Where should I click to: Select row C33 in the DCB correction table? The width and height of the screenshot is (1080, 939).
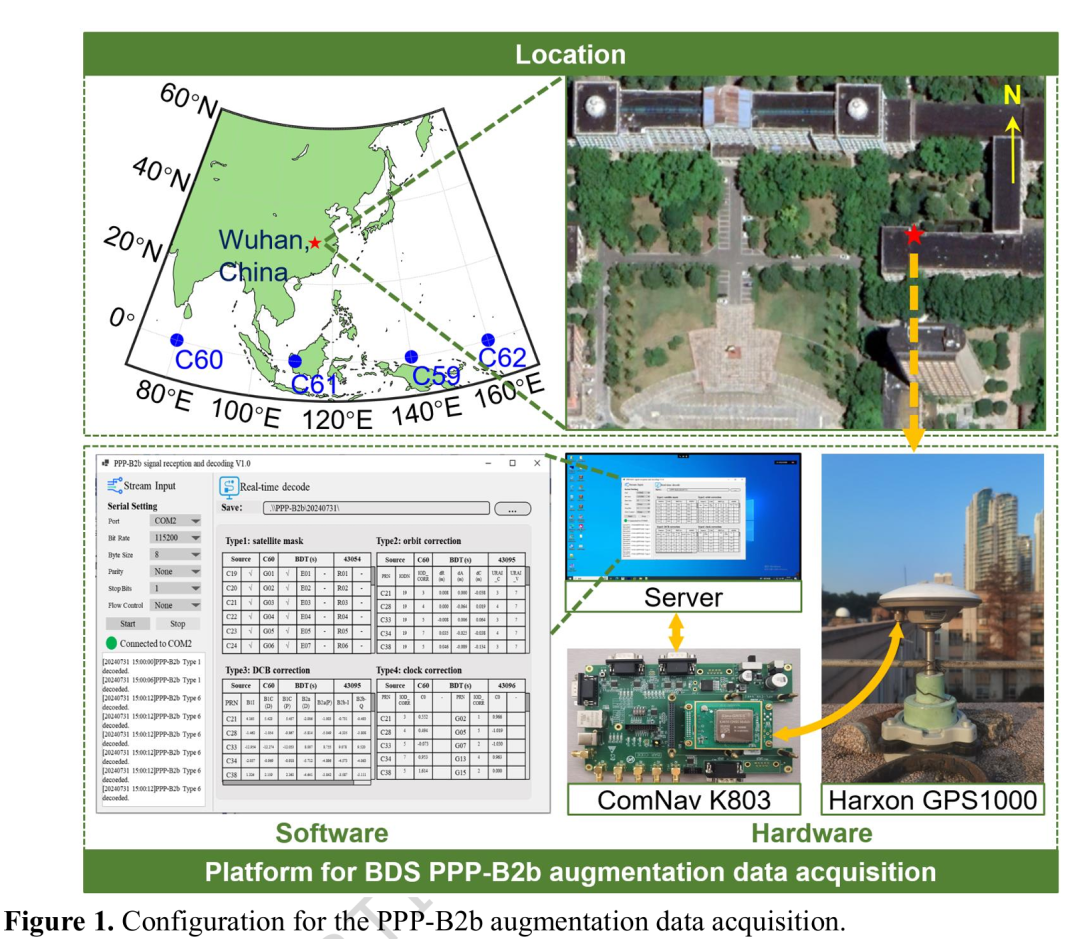pyautogui.click(x=297, y=747)
